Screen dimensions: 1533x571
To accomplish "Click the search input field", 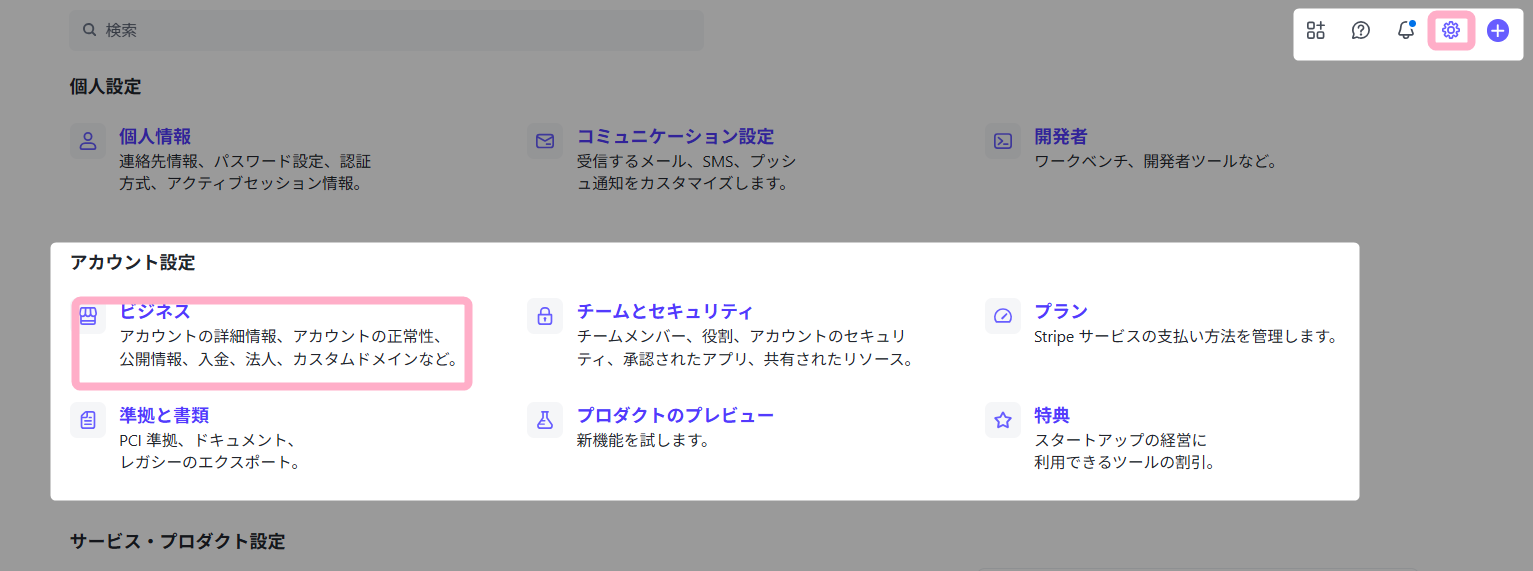I will click(x=385, y=31).
